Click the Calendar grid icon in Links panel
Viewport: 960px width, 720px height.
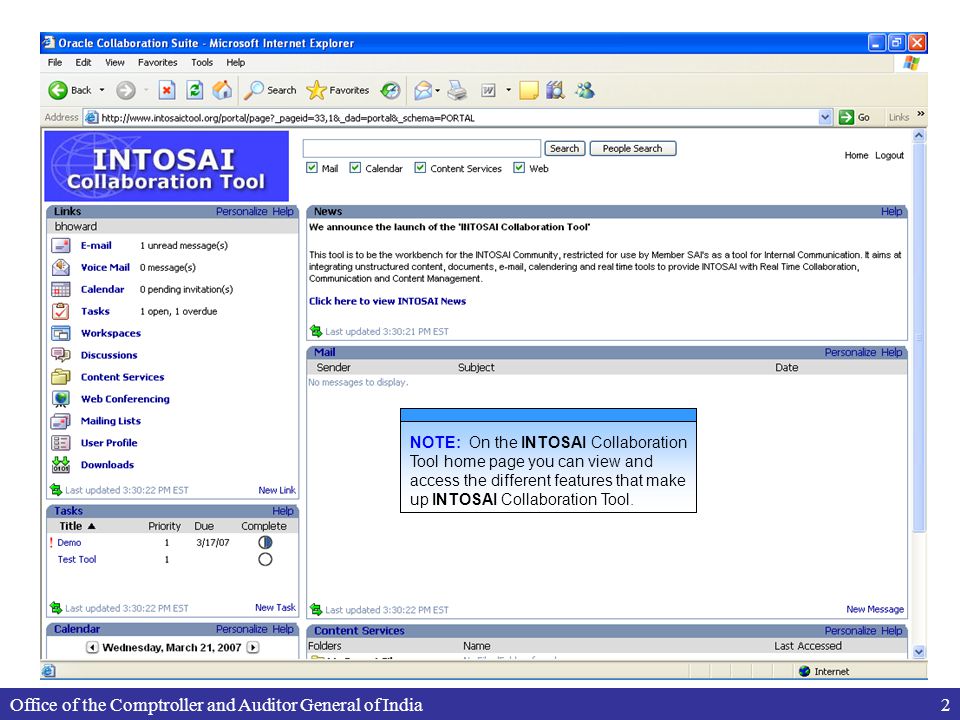(61, 290)
